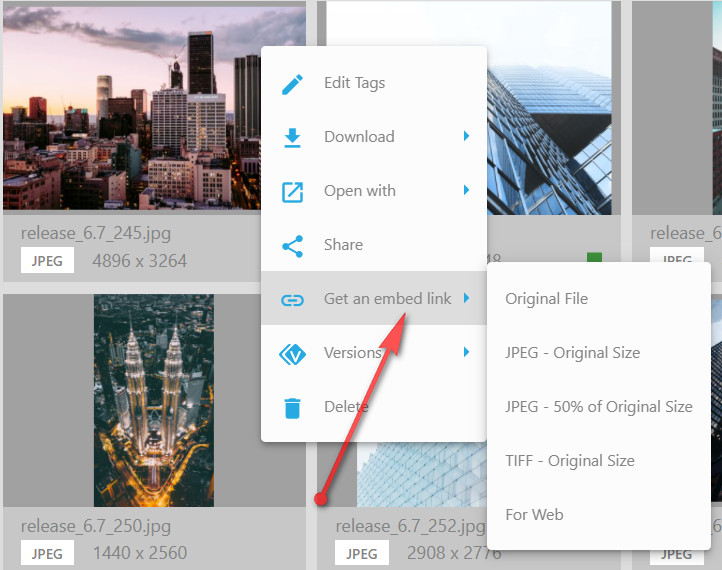Click the green color label square
This screenshot has width=722, height=570.
[594, 259]
